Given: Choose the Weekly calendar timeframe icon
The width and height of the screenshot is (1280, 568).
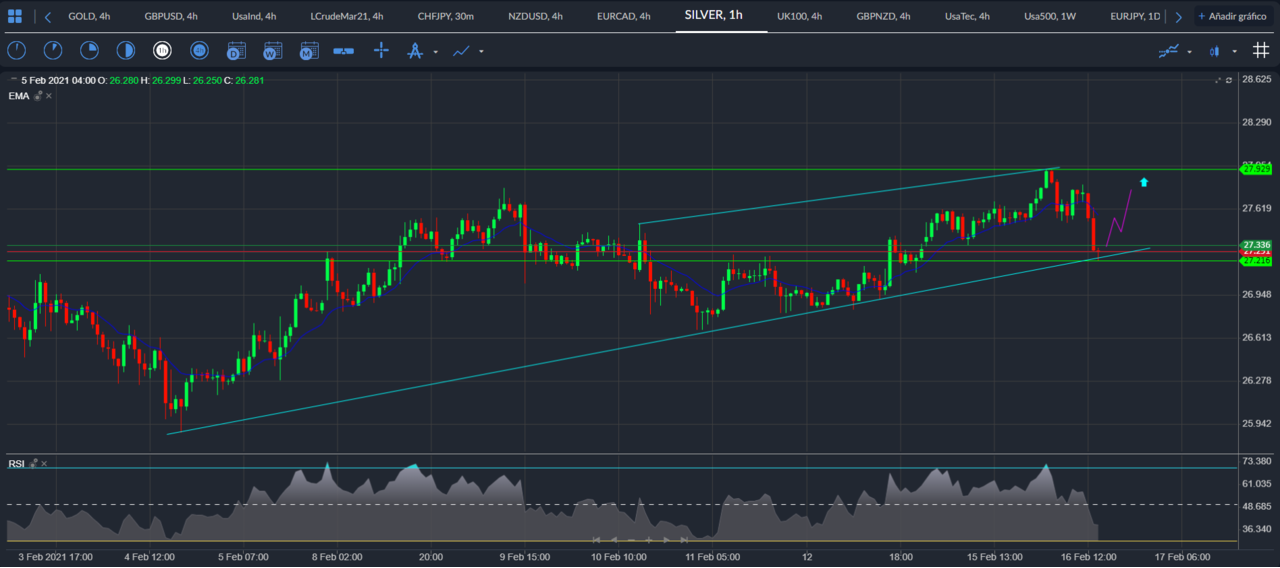Looking at the screenshot, I should pyautogui.click(x=272, y=51).
